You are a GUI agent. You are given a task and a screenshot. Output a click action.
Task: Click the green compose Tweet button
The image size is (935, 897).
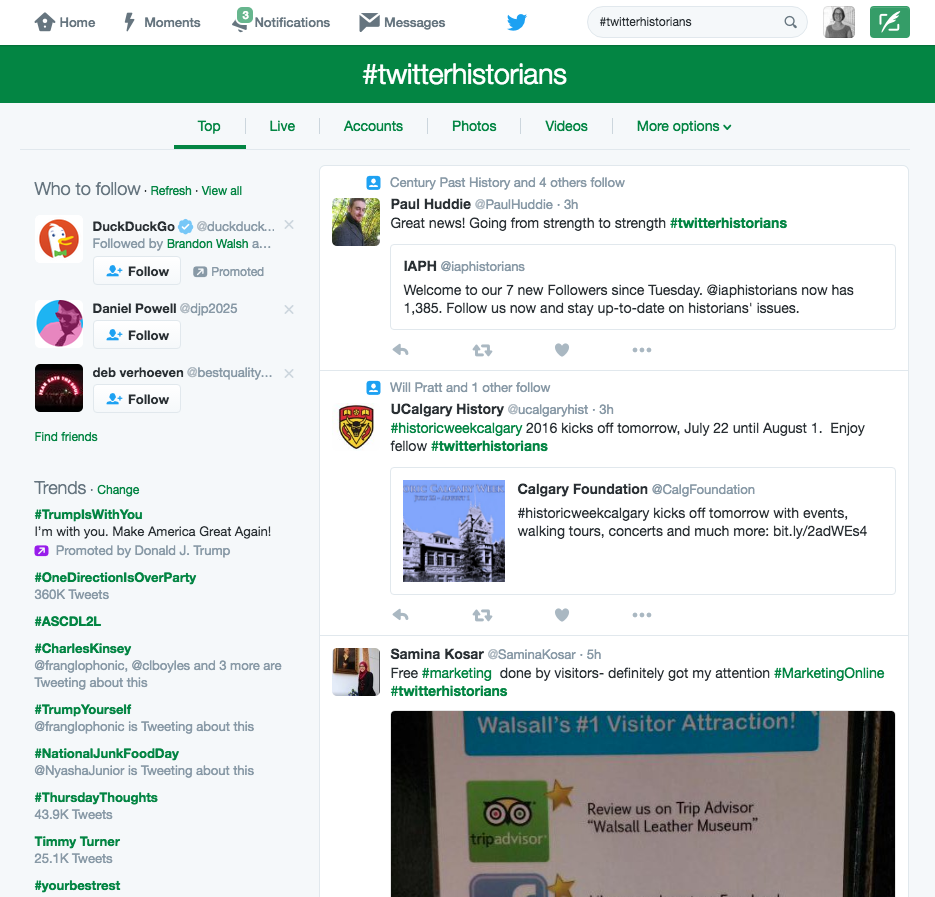click(890, 22)
